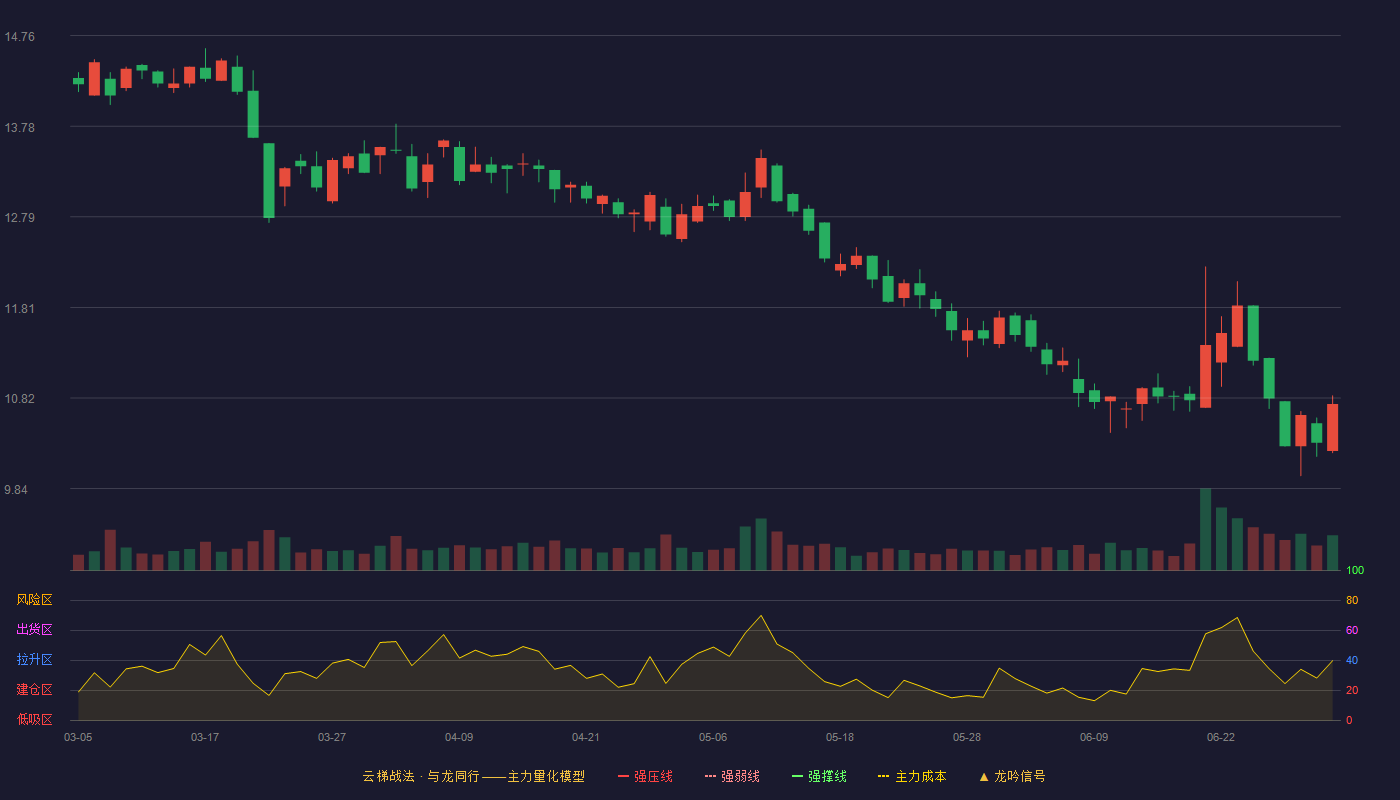Click the first candlestick above 03-05
The width and height of the screenshot is (1400, 800).
pos(78,81)
